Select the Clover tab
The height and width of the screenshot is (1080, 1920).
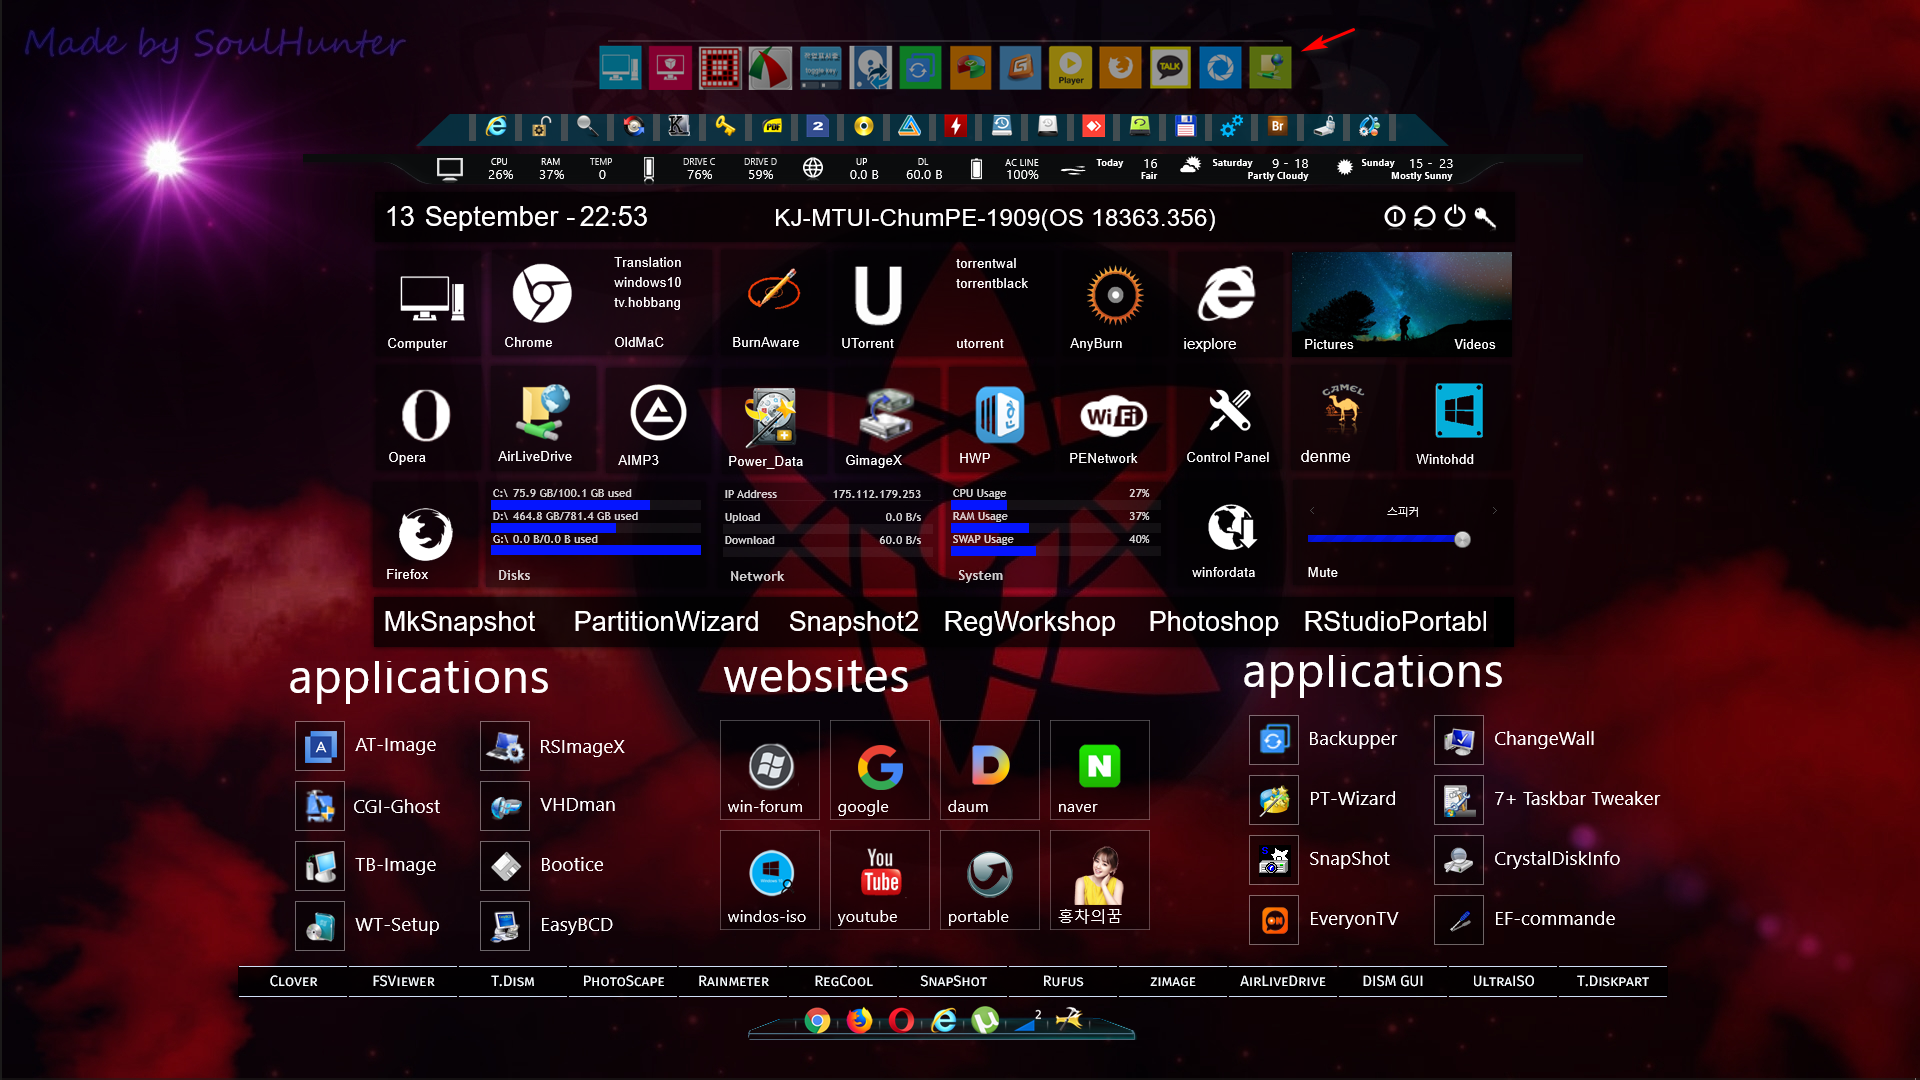293,981
